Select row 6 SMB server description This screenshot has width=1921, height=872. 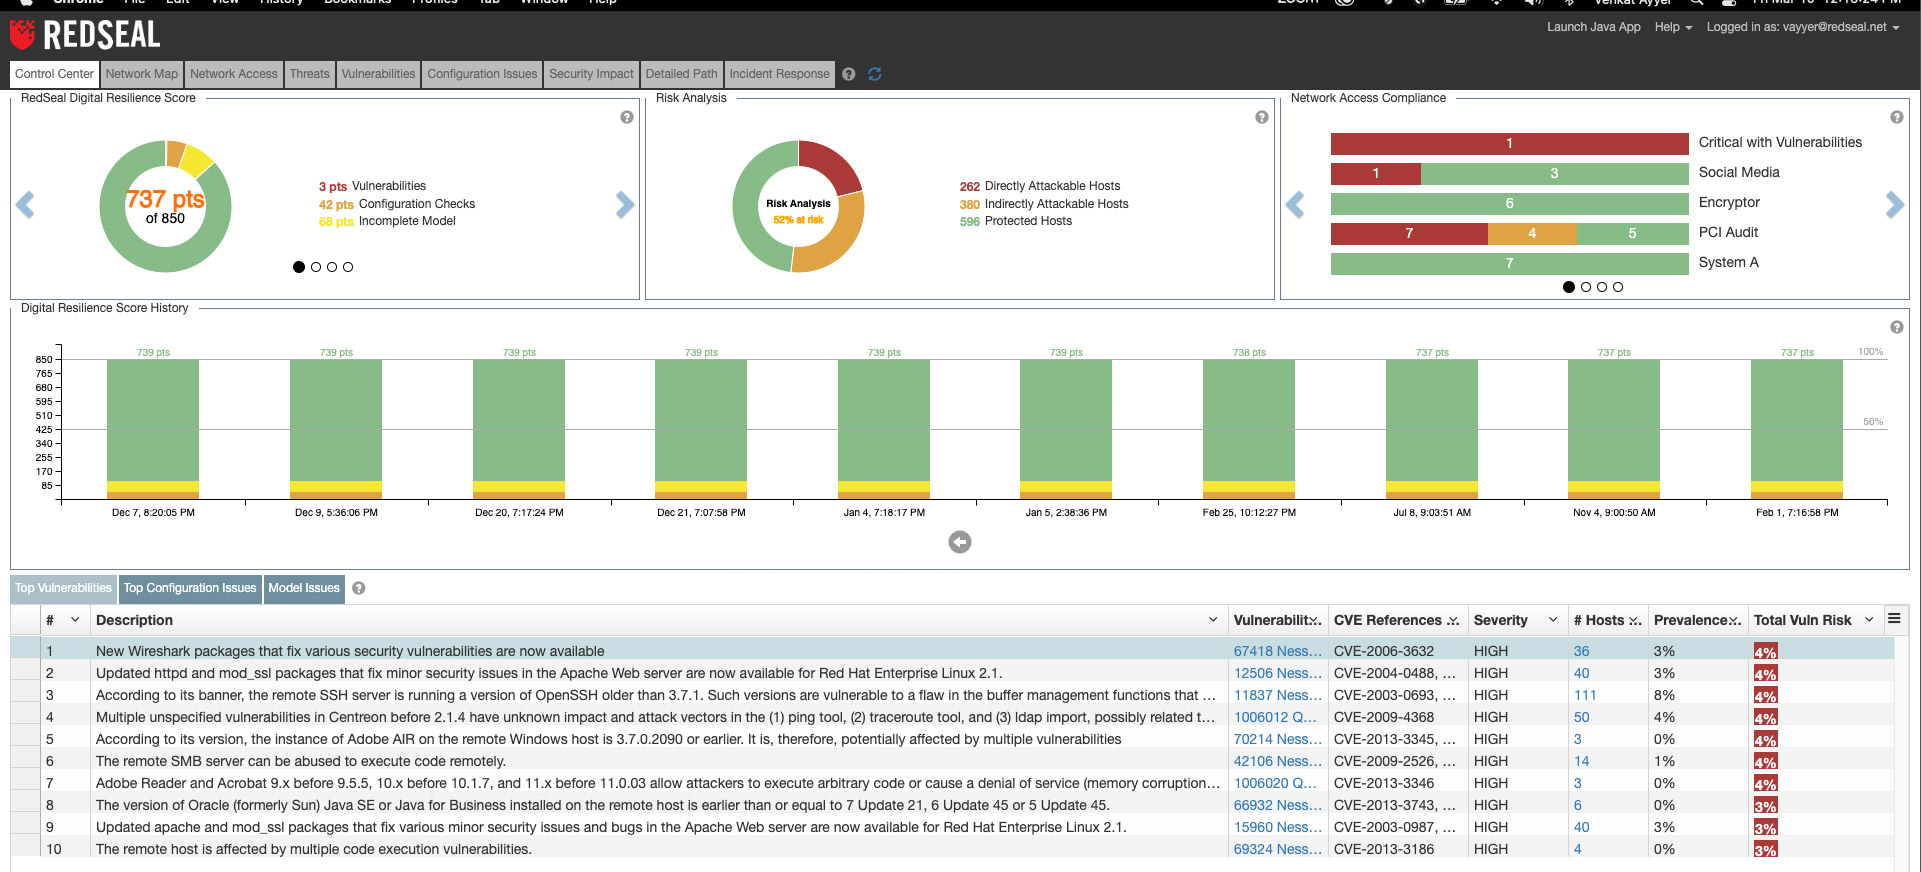point(301,761)
